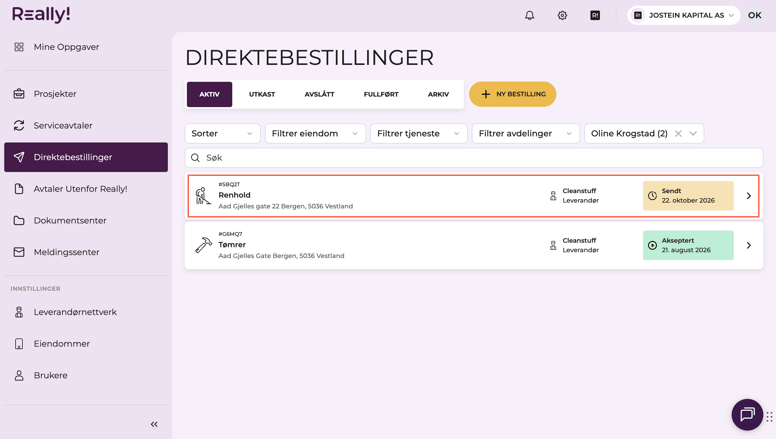Open the Filtrer avdelinger dropdown
Screen dimensions: 776x439
pos(526,133)
